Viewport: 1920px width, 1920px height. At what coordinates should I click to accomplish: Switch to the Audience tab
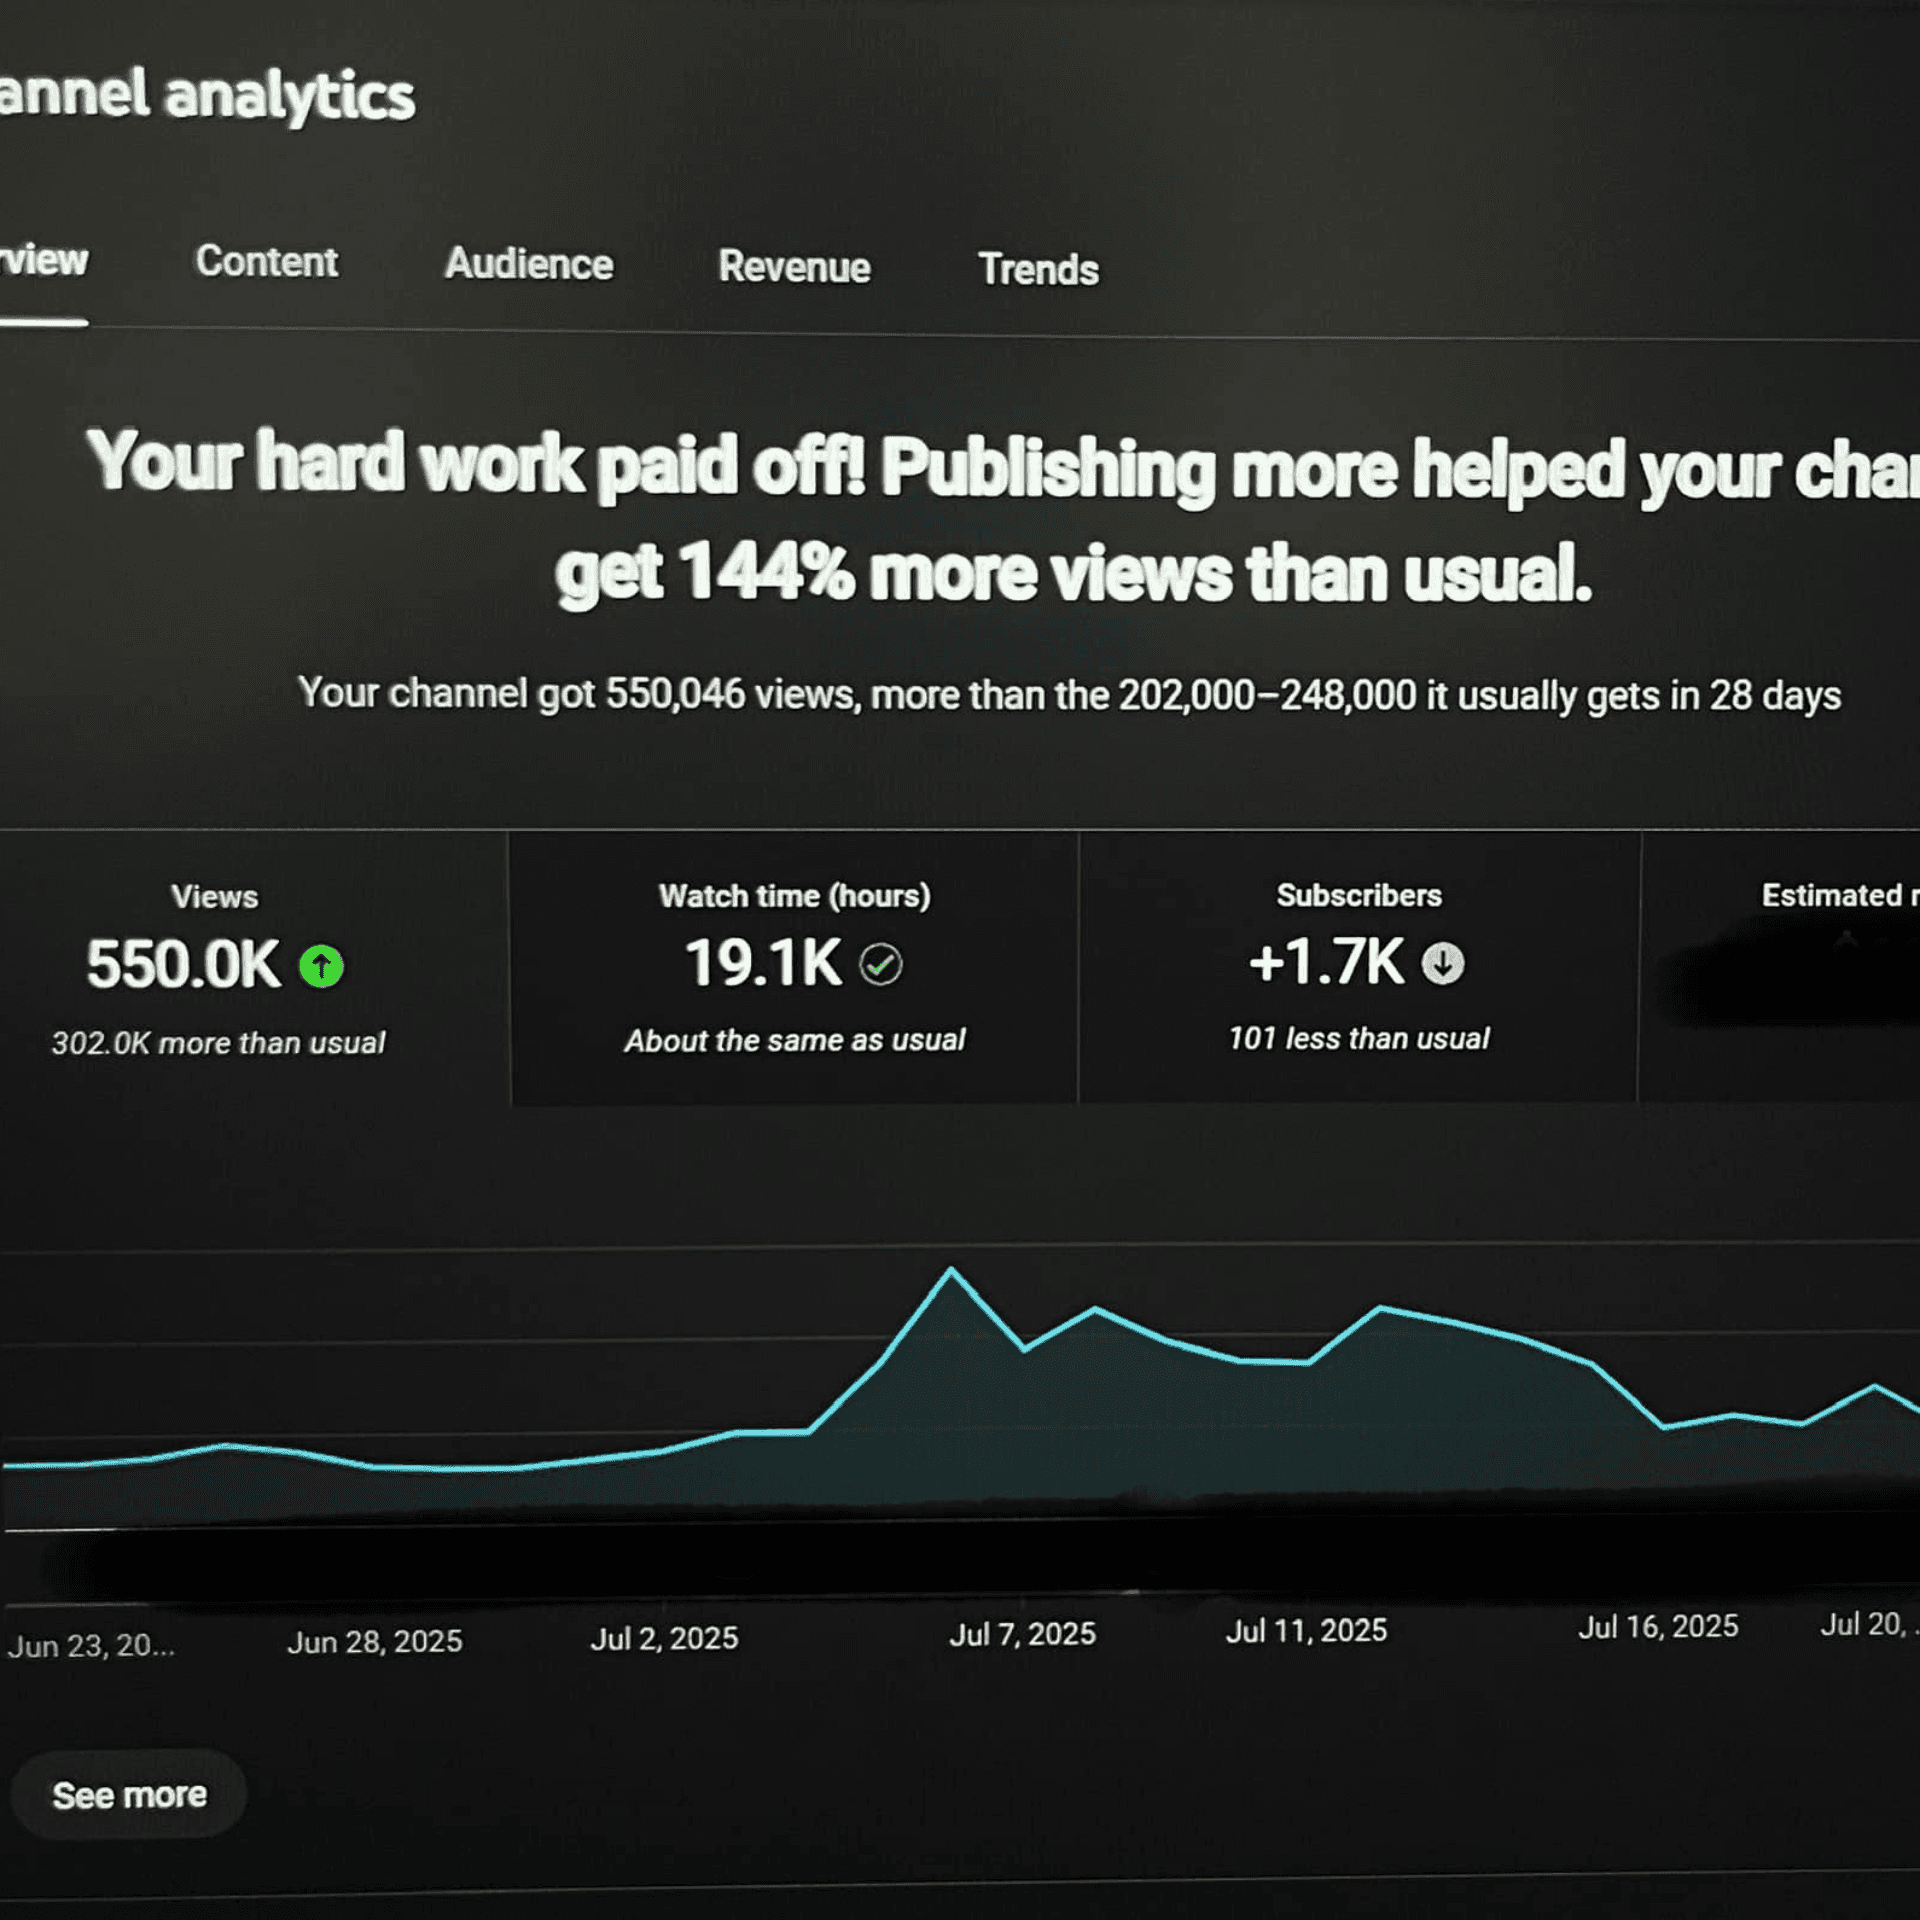(528, 264)
